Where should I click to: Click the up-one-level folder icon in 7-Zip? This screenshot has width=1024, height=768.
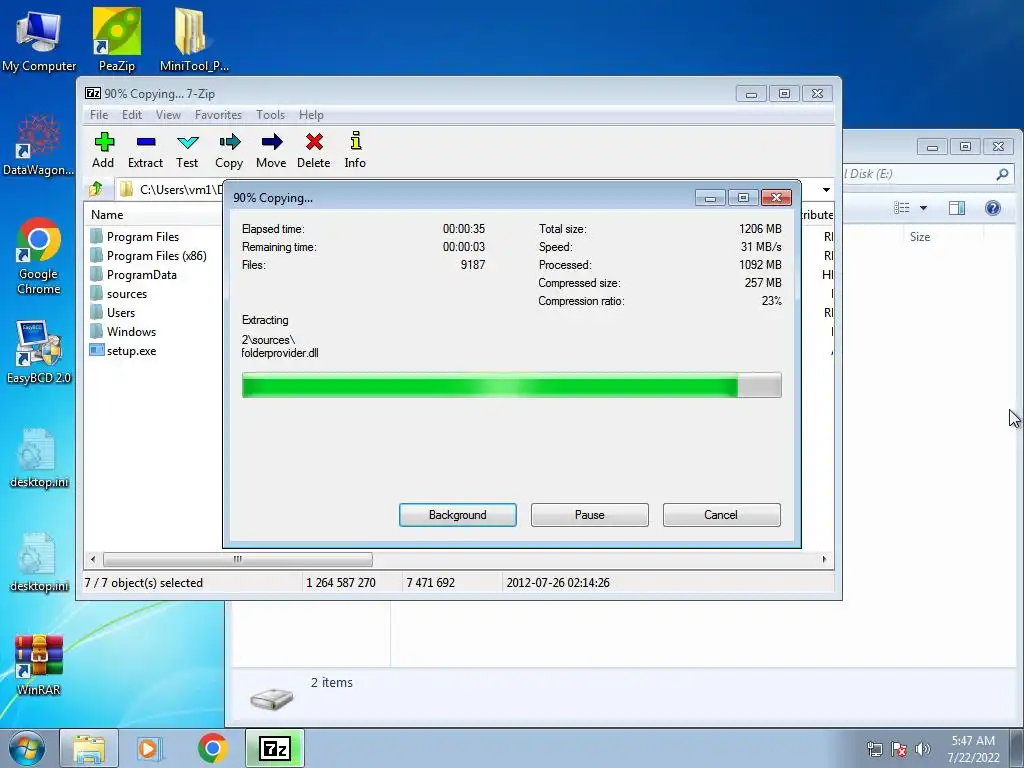[96, 189]
